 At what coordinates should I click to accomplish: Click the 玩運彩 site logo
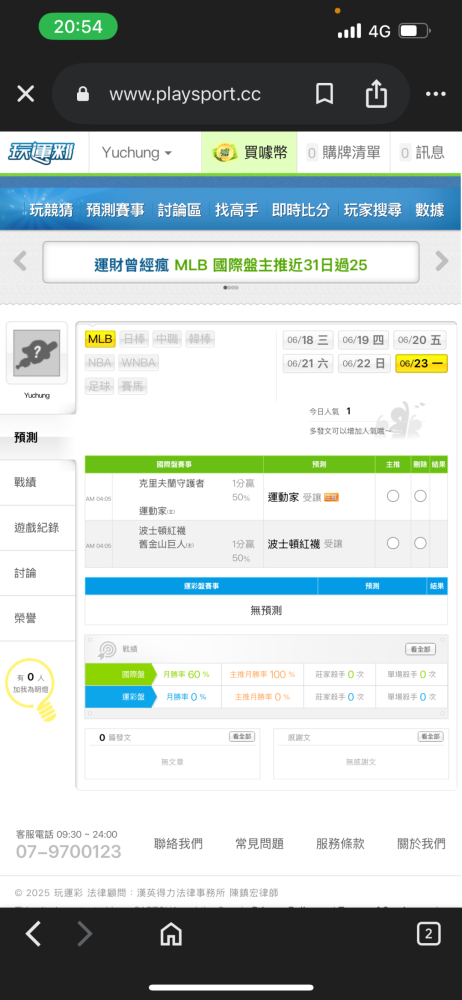point(41,152)
